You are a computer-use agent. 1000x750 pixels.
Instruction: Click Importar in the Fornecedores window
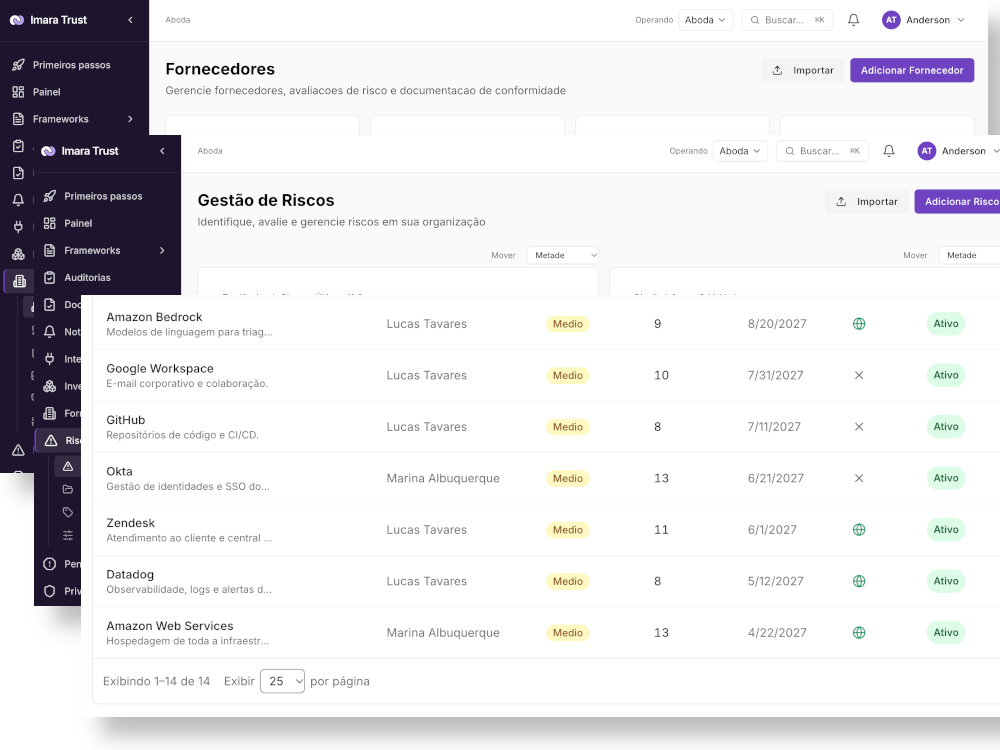click(803, 70)
